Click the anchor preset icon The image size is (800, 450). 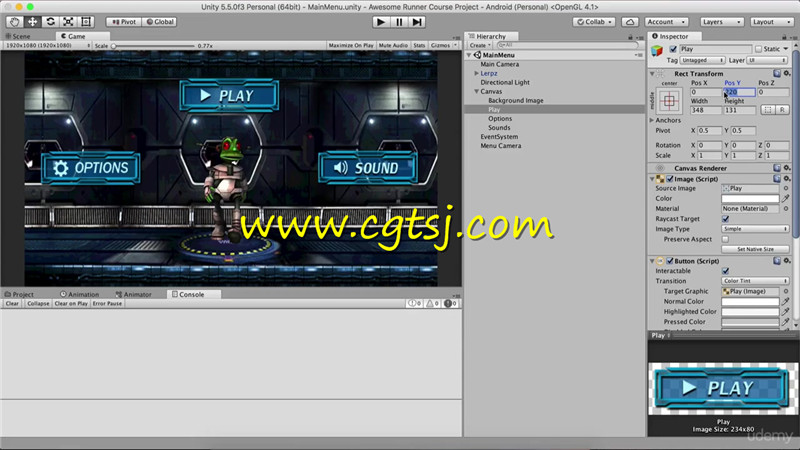point(669,101)
